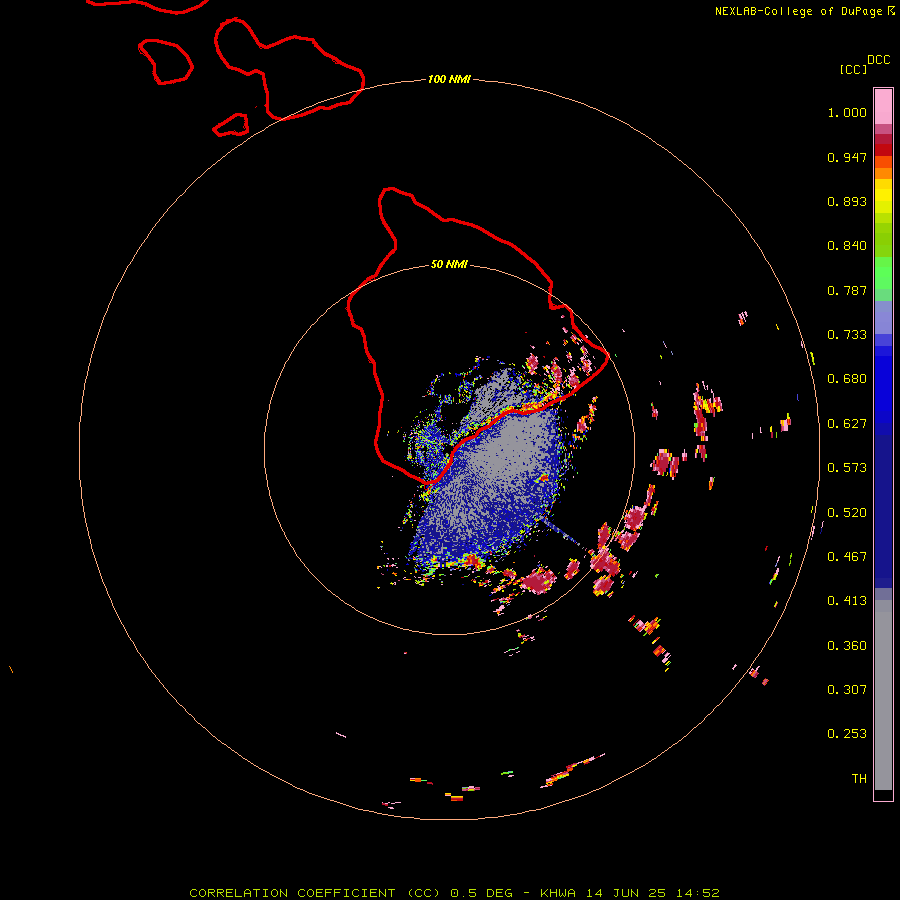The height and width of the screenshot is (900, 900).
Task: Click the KHWA radar site identifier
Action: tap(558, 893)
